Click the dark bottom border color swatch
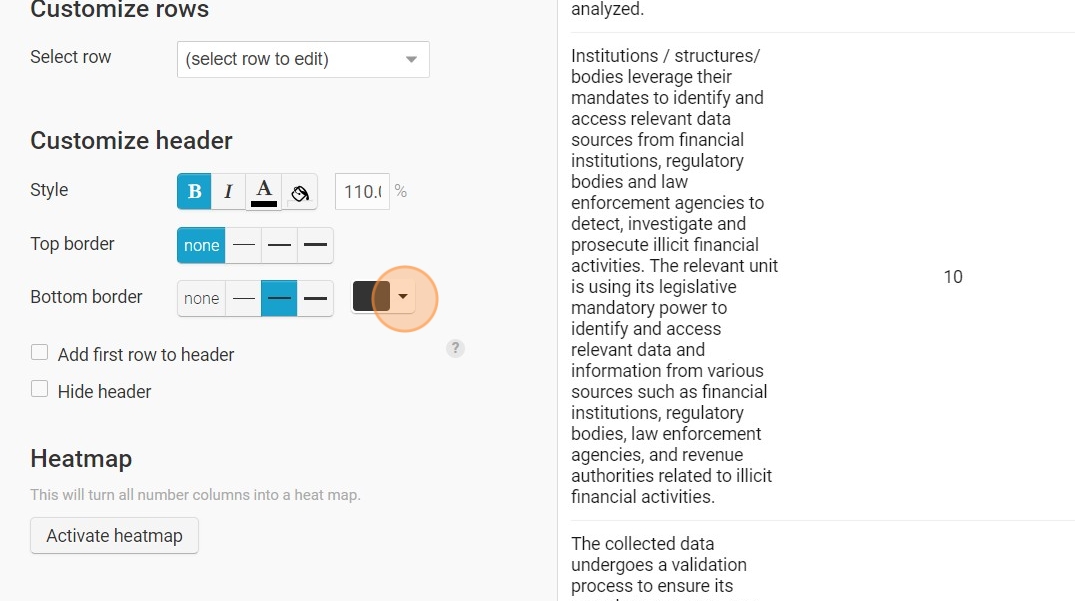 371,297
